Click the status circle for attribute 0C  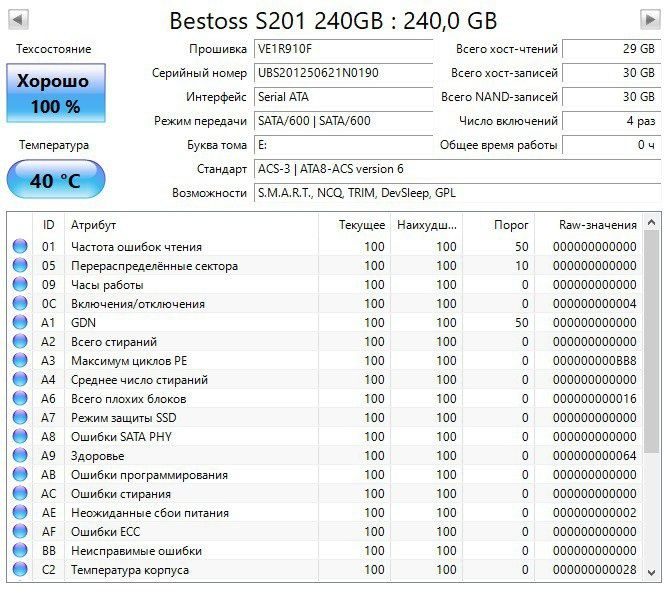point(20,303)
